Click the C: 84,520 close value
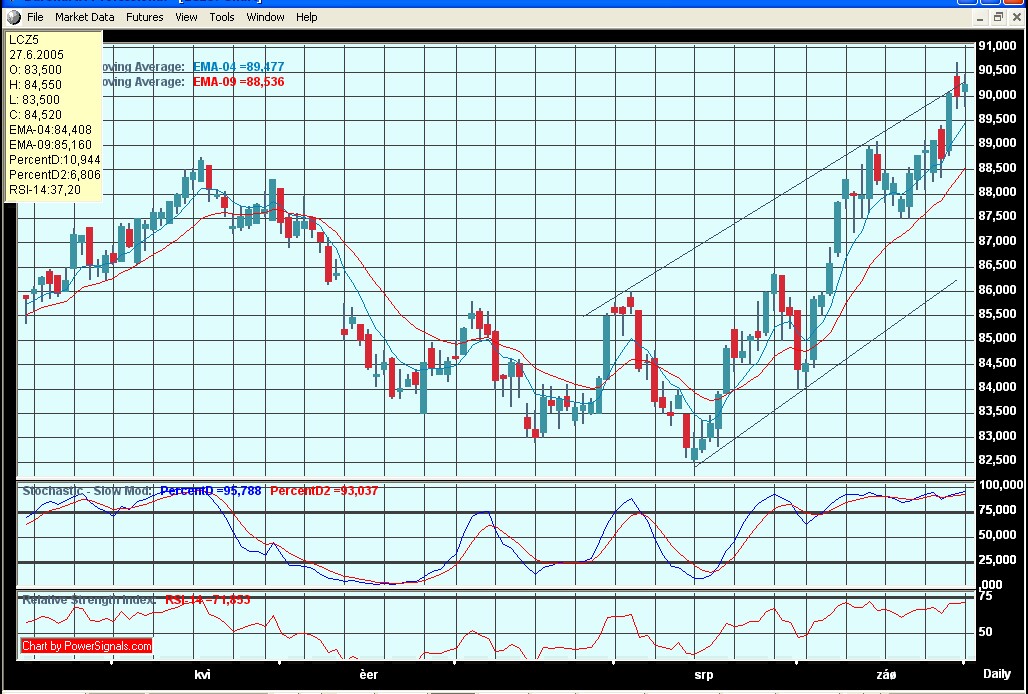The image size is (1028, 694). pos(35,115)
